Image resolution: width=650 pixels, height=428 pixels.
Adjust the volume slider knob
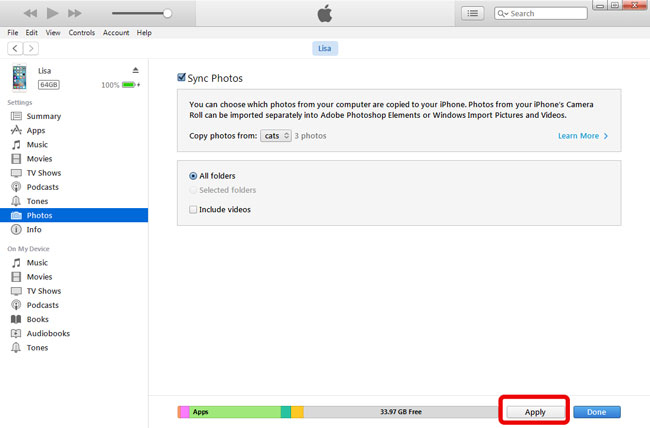167,13
